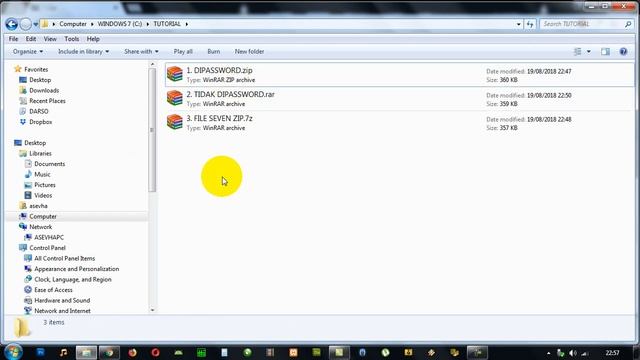Select the 1. DIPASSWORD.zip archive icon
The height and width of the screenshot is (360, 640).
click(x=175, y=74)
